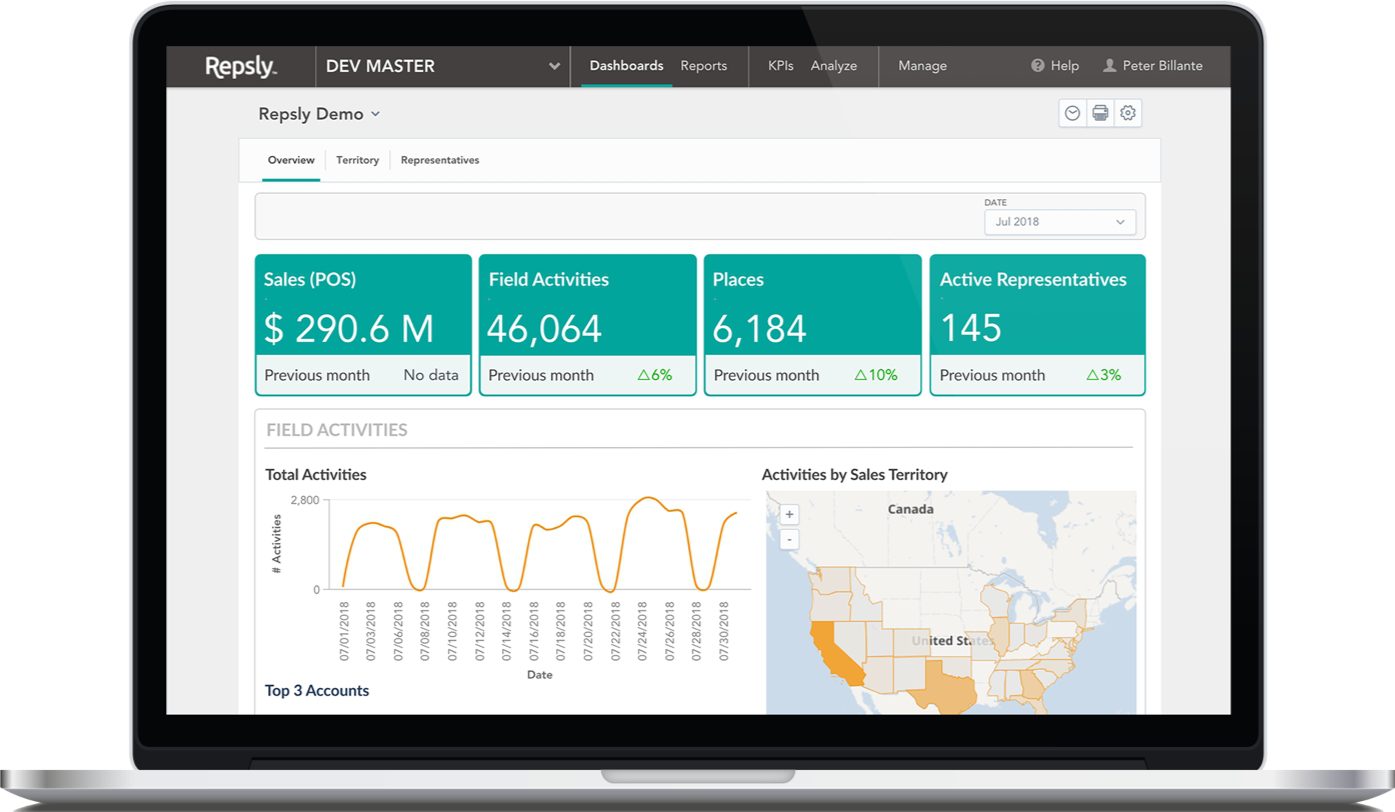Image resolution: width=1395 pixels, height=812 pixels.
Task: Switch to the Territory tab
Action: (357, 160)
